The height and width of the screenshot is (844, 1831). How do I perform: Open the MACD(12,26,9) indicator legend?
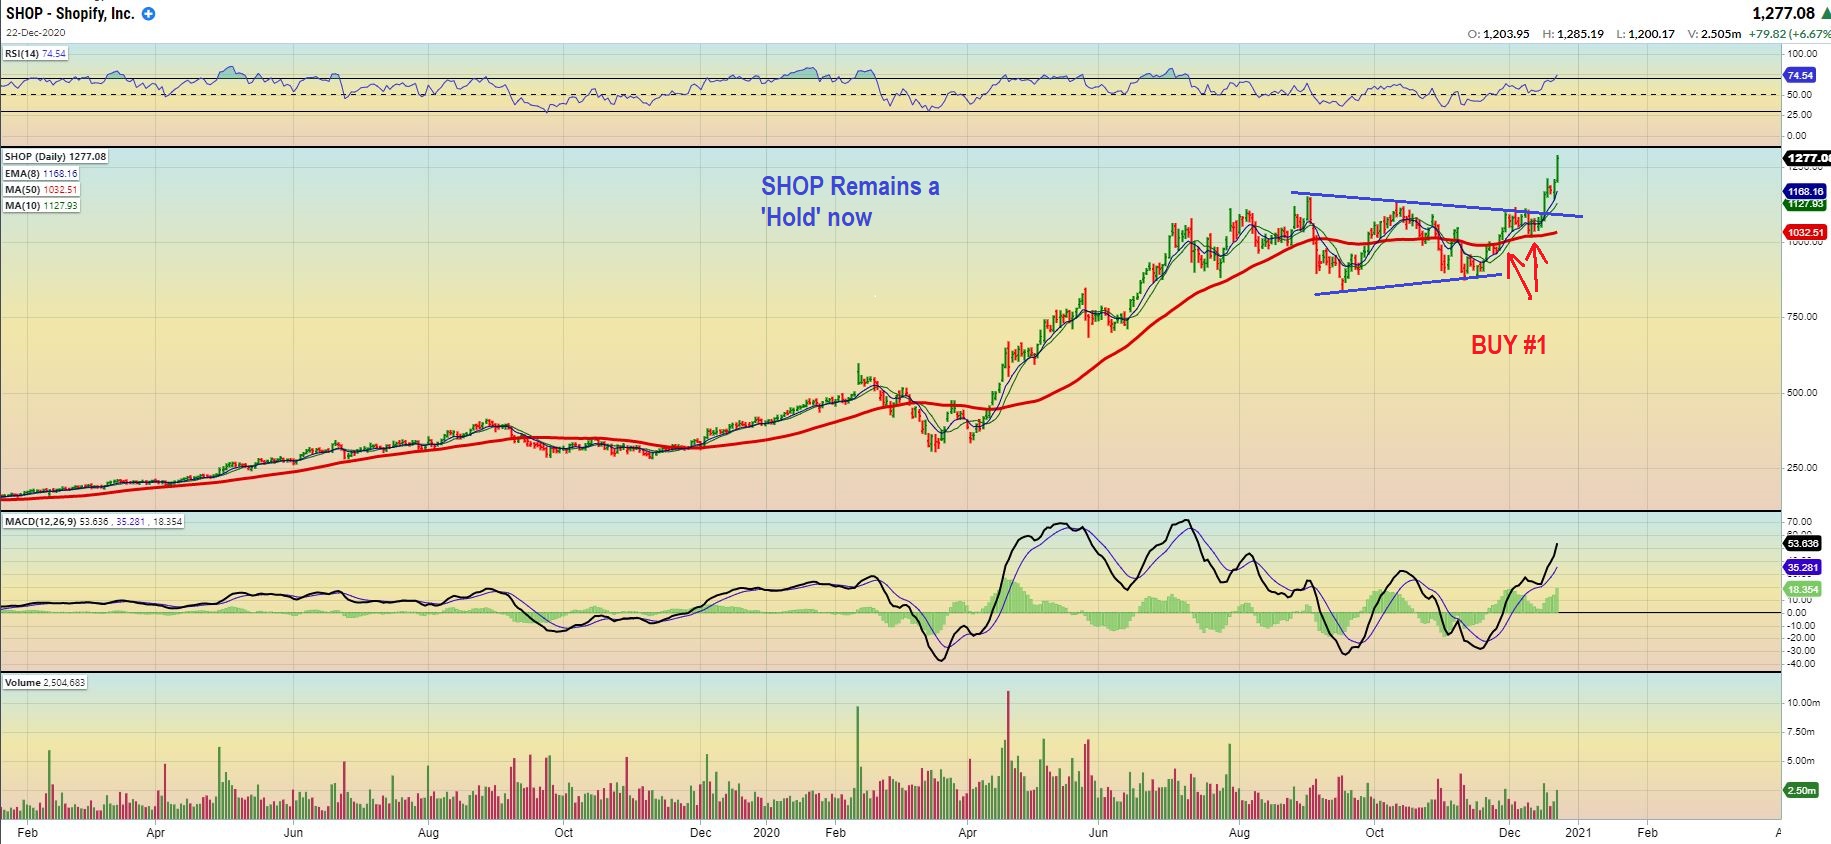tap(94, 521)
